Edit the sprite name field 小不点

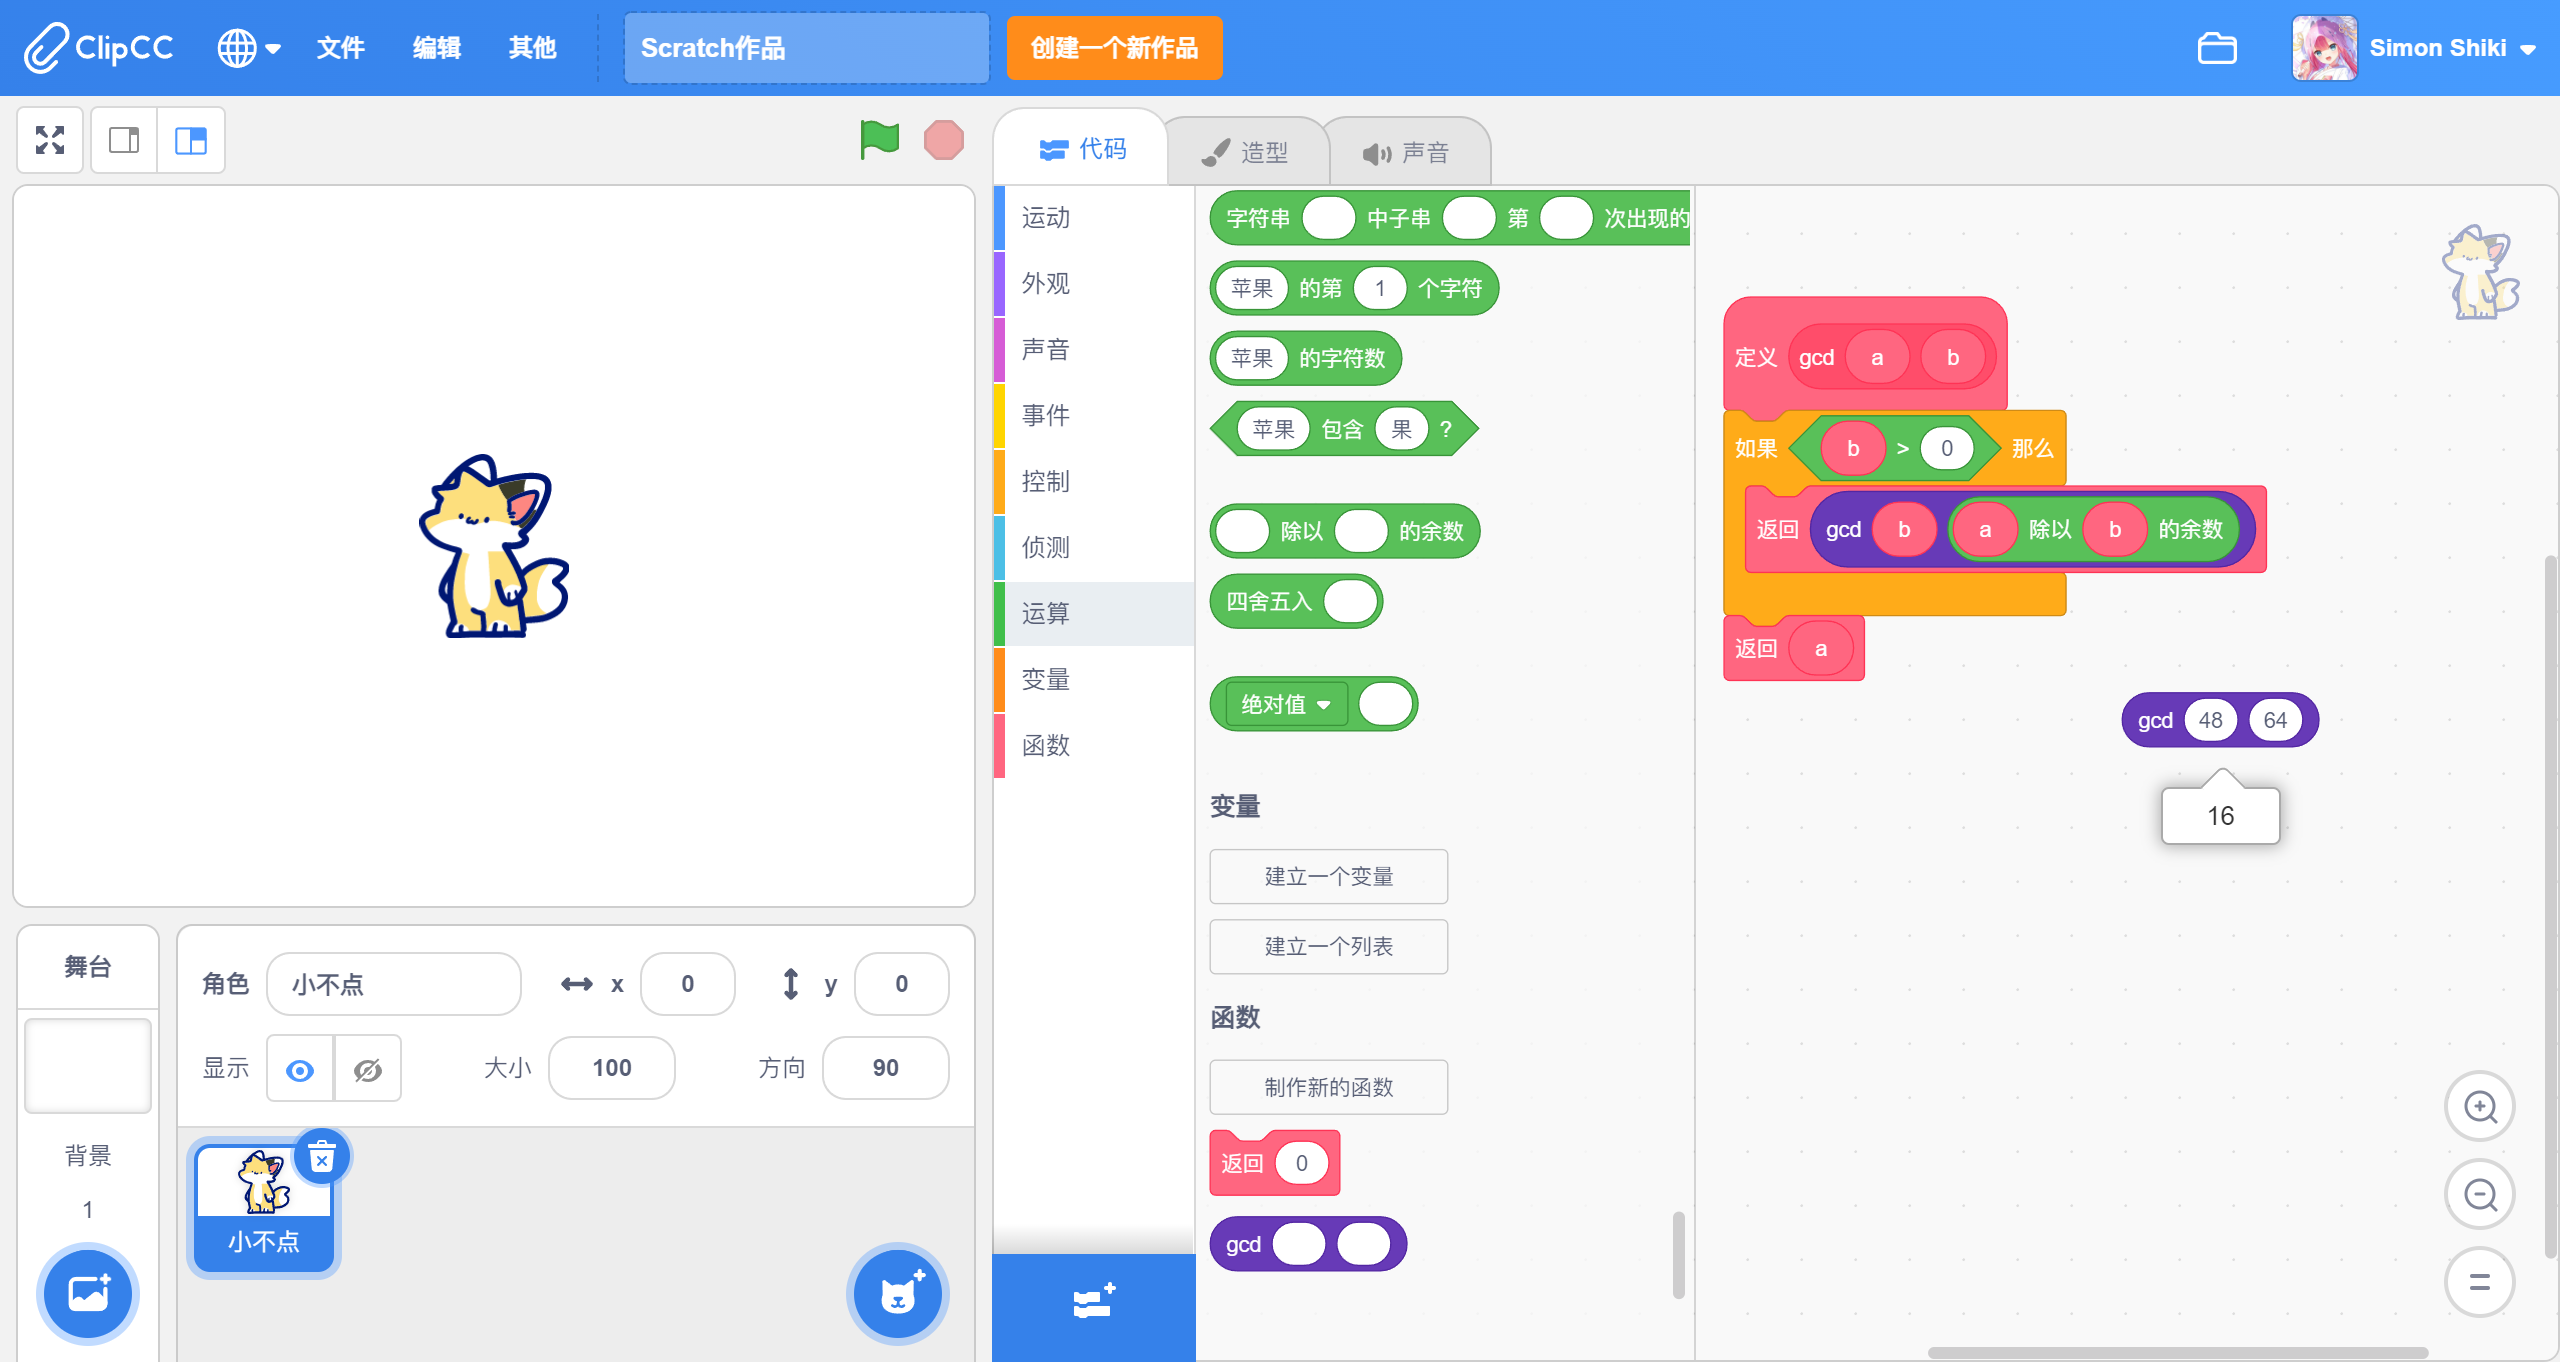click(x=394, y=985)
